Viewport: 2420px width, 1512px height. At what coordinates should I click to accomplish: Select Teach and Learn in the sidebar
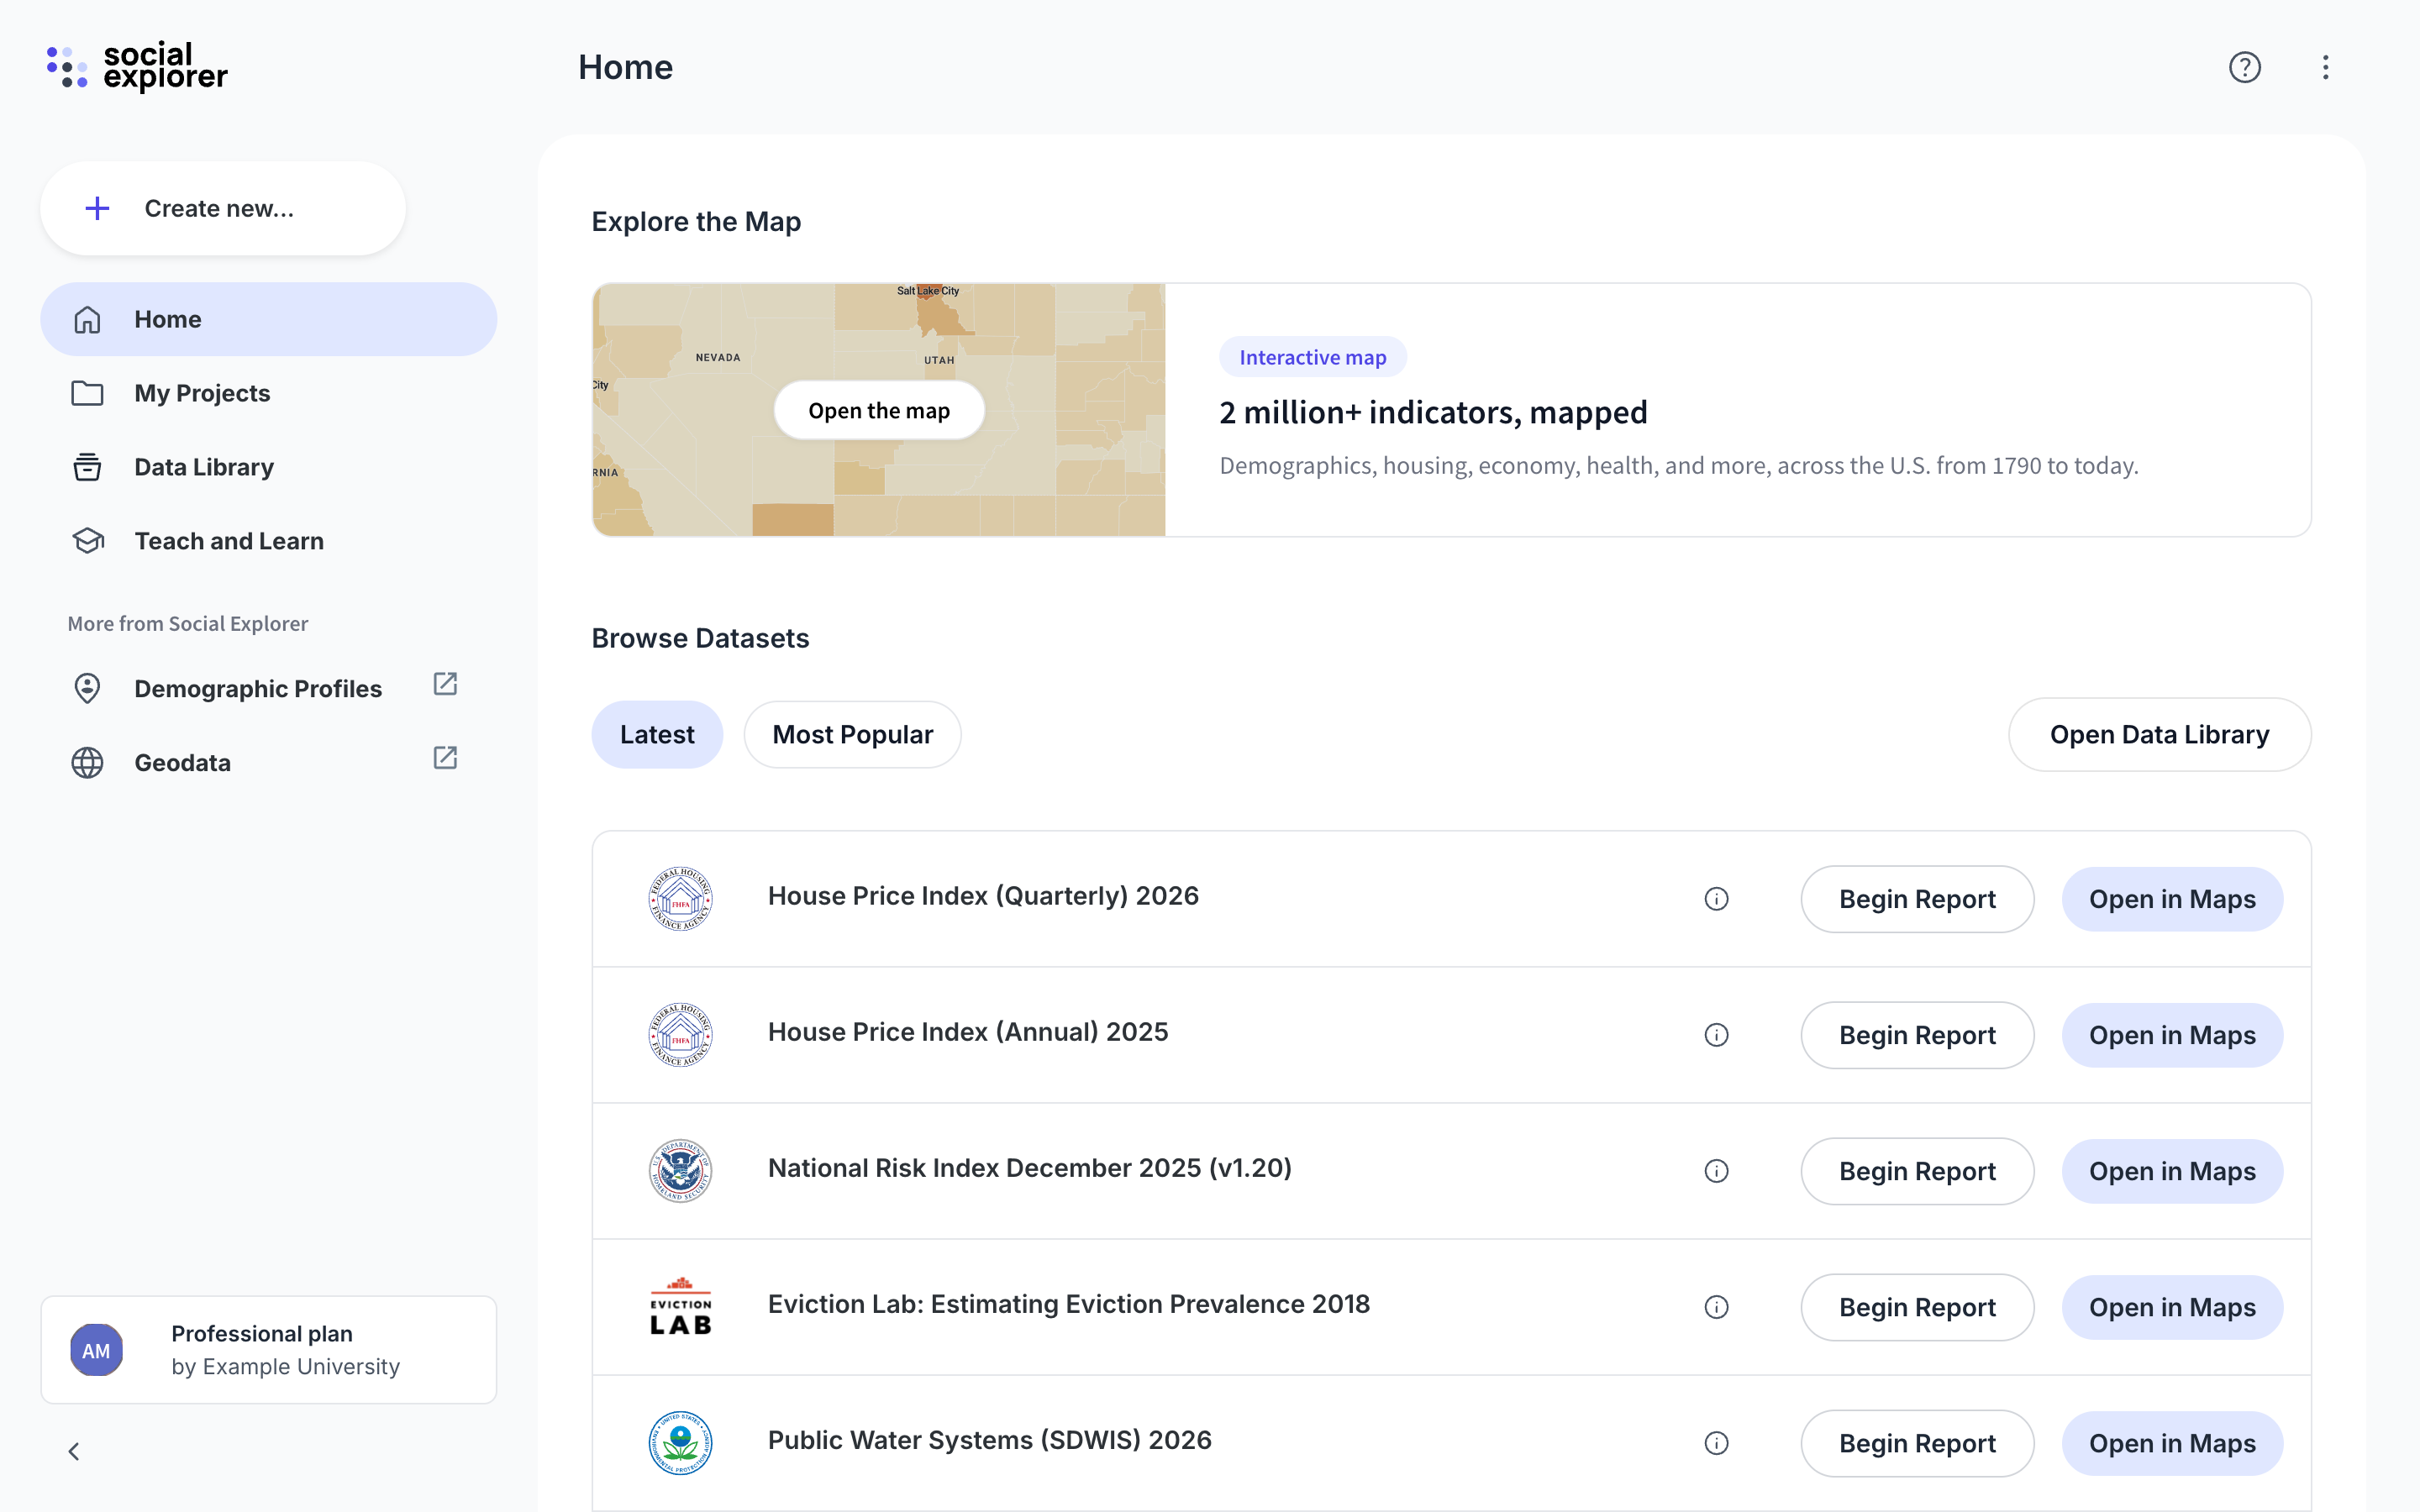pyautogui.click(x=268, y=541)
